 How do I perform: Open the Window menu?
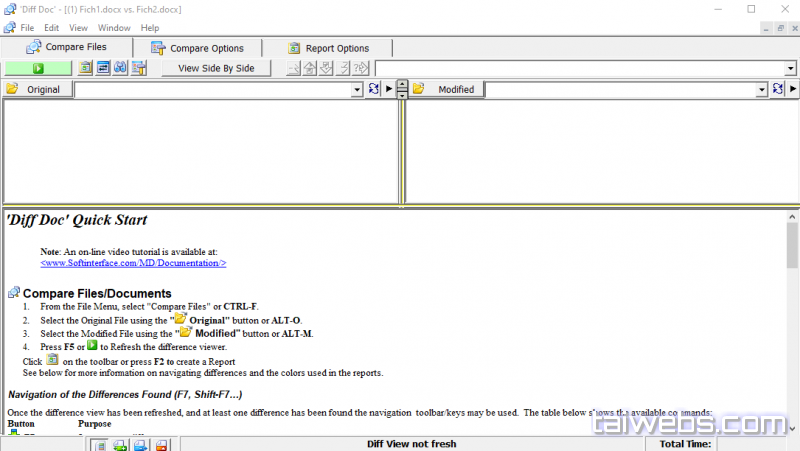(113, 28)
